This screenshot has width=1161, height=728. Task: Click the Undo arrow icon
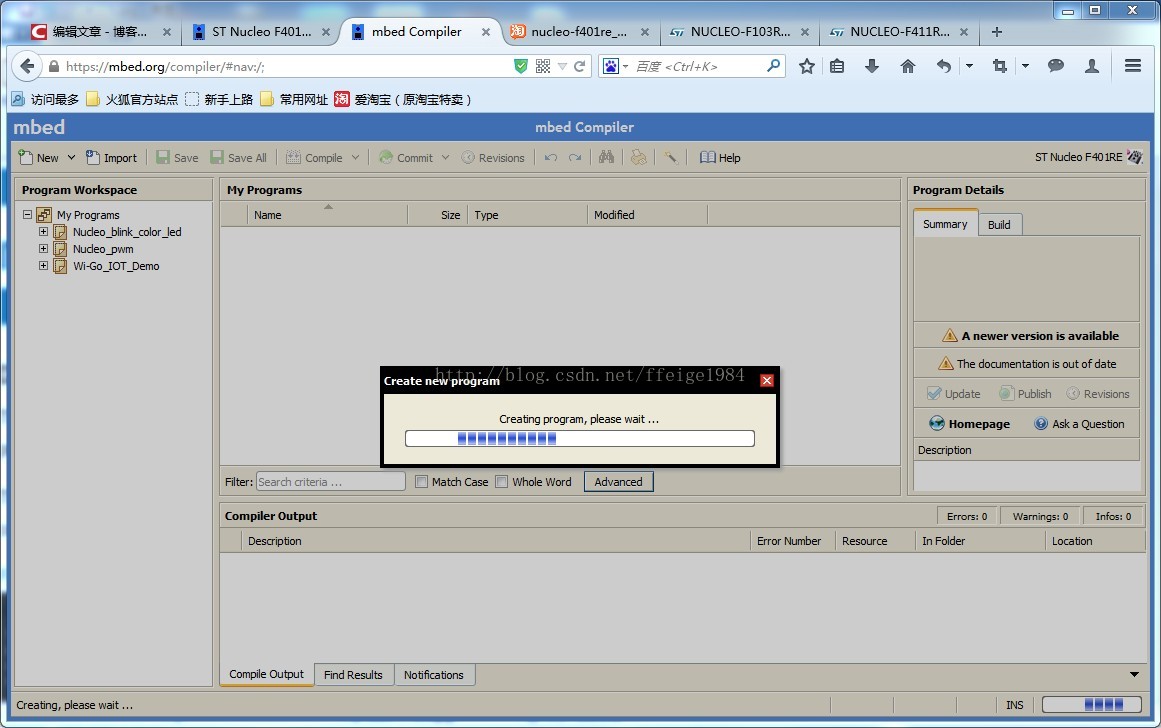(551, 158)
